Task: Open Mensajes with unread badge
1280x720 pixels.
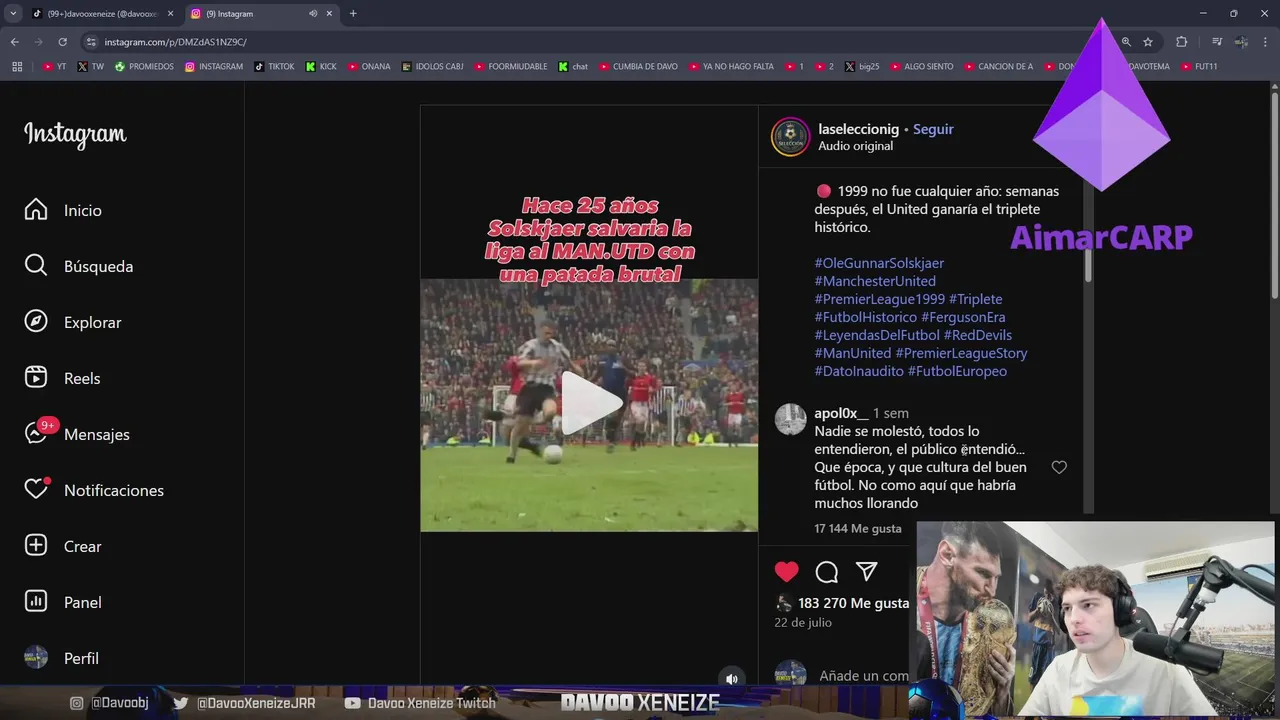Action: coord(77,434)
